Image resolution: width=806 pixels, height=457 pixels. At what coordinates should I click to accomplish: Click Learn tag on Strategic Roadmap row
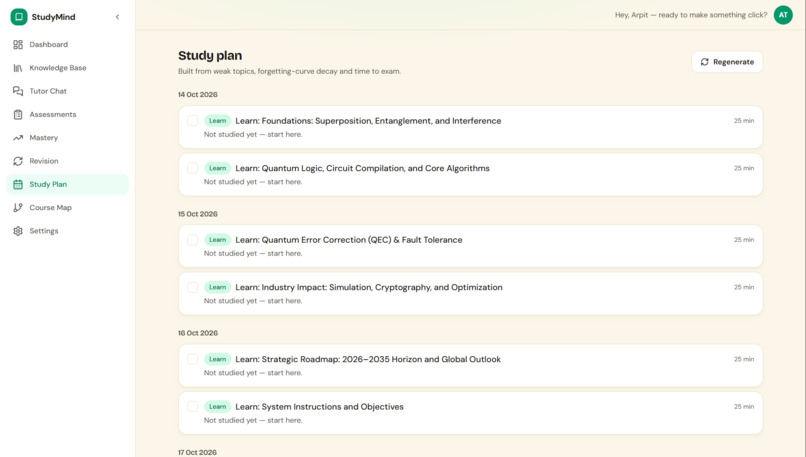coord(217,359)
